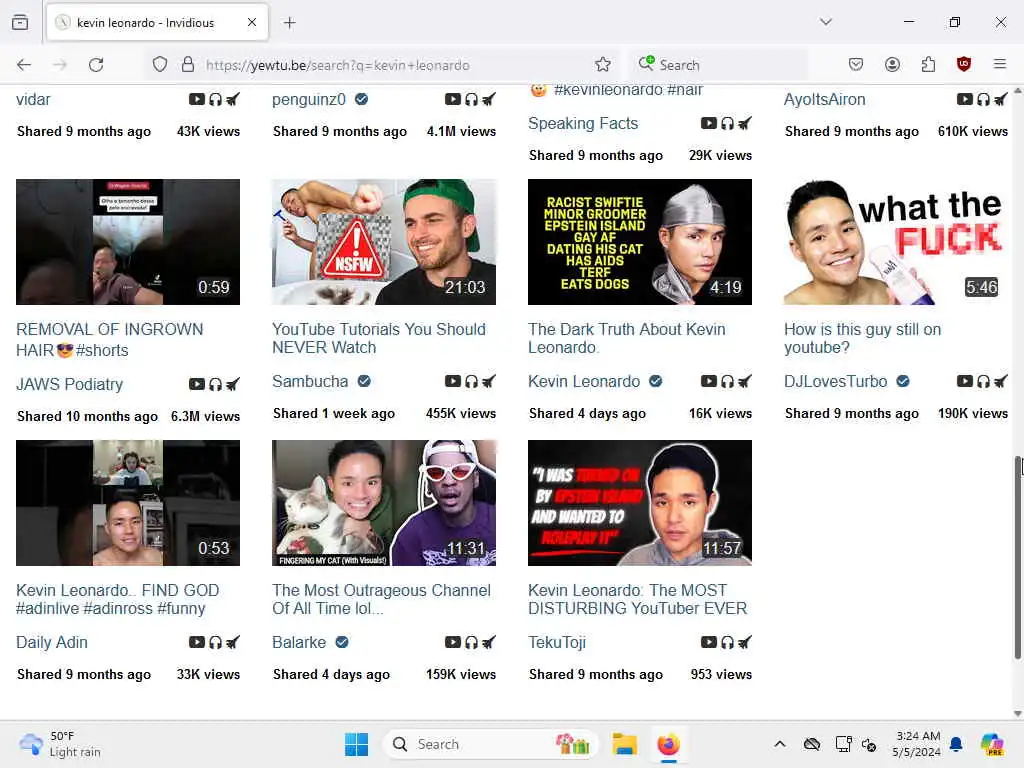
Task: Headphones icon in Kevin Leonardo channel row
Action: pos(728,381)
